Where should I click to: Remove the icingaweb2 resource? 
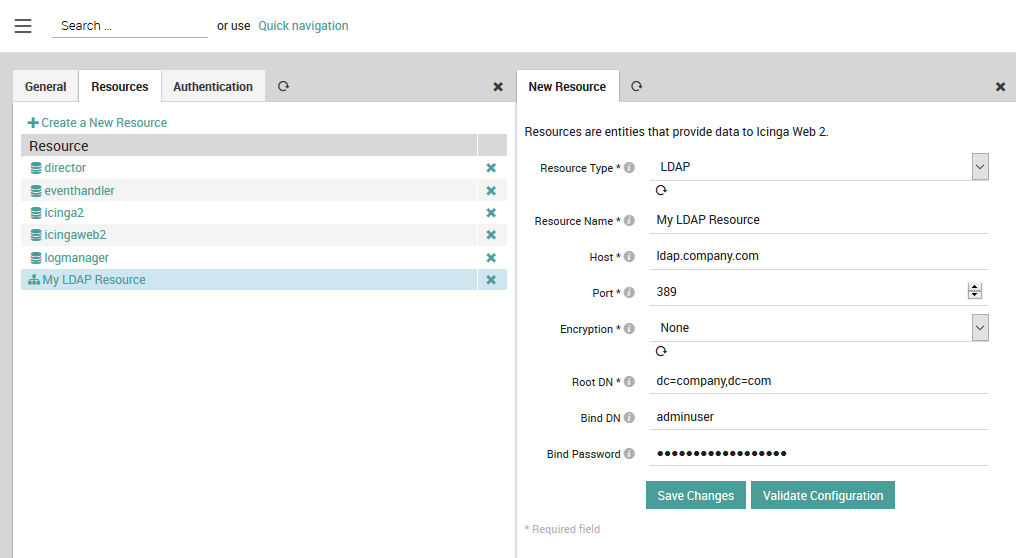491,235
